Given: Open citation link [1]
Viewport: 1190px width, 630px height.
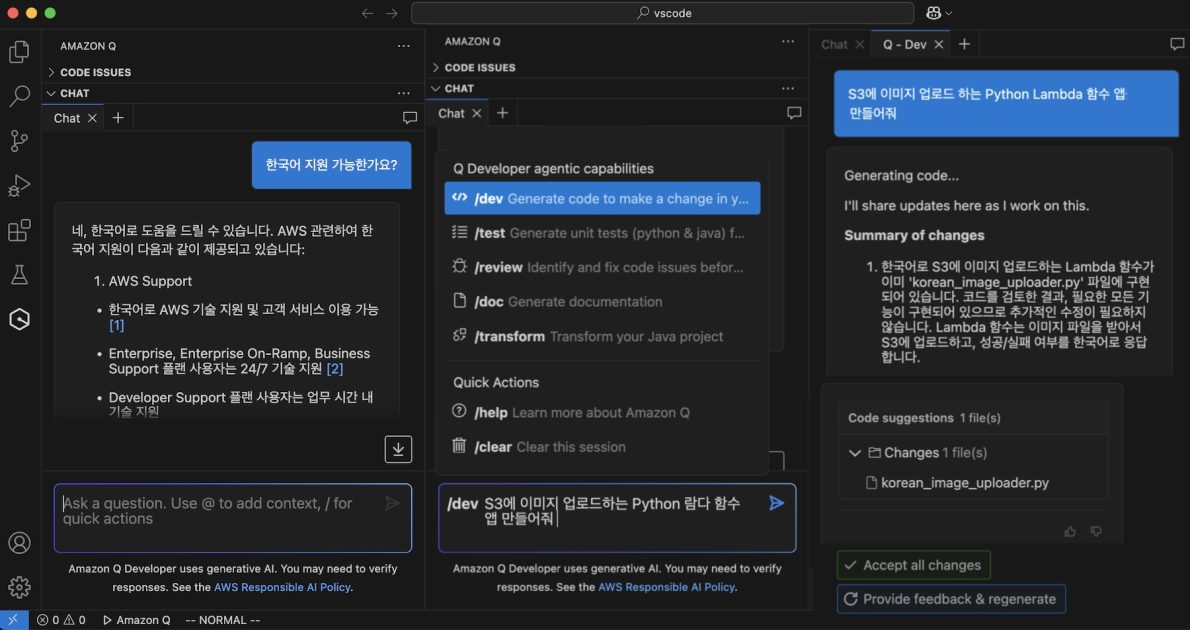Looking at the screenshot, I should 116,325.
